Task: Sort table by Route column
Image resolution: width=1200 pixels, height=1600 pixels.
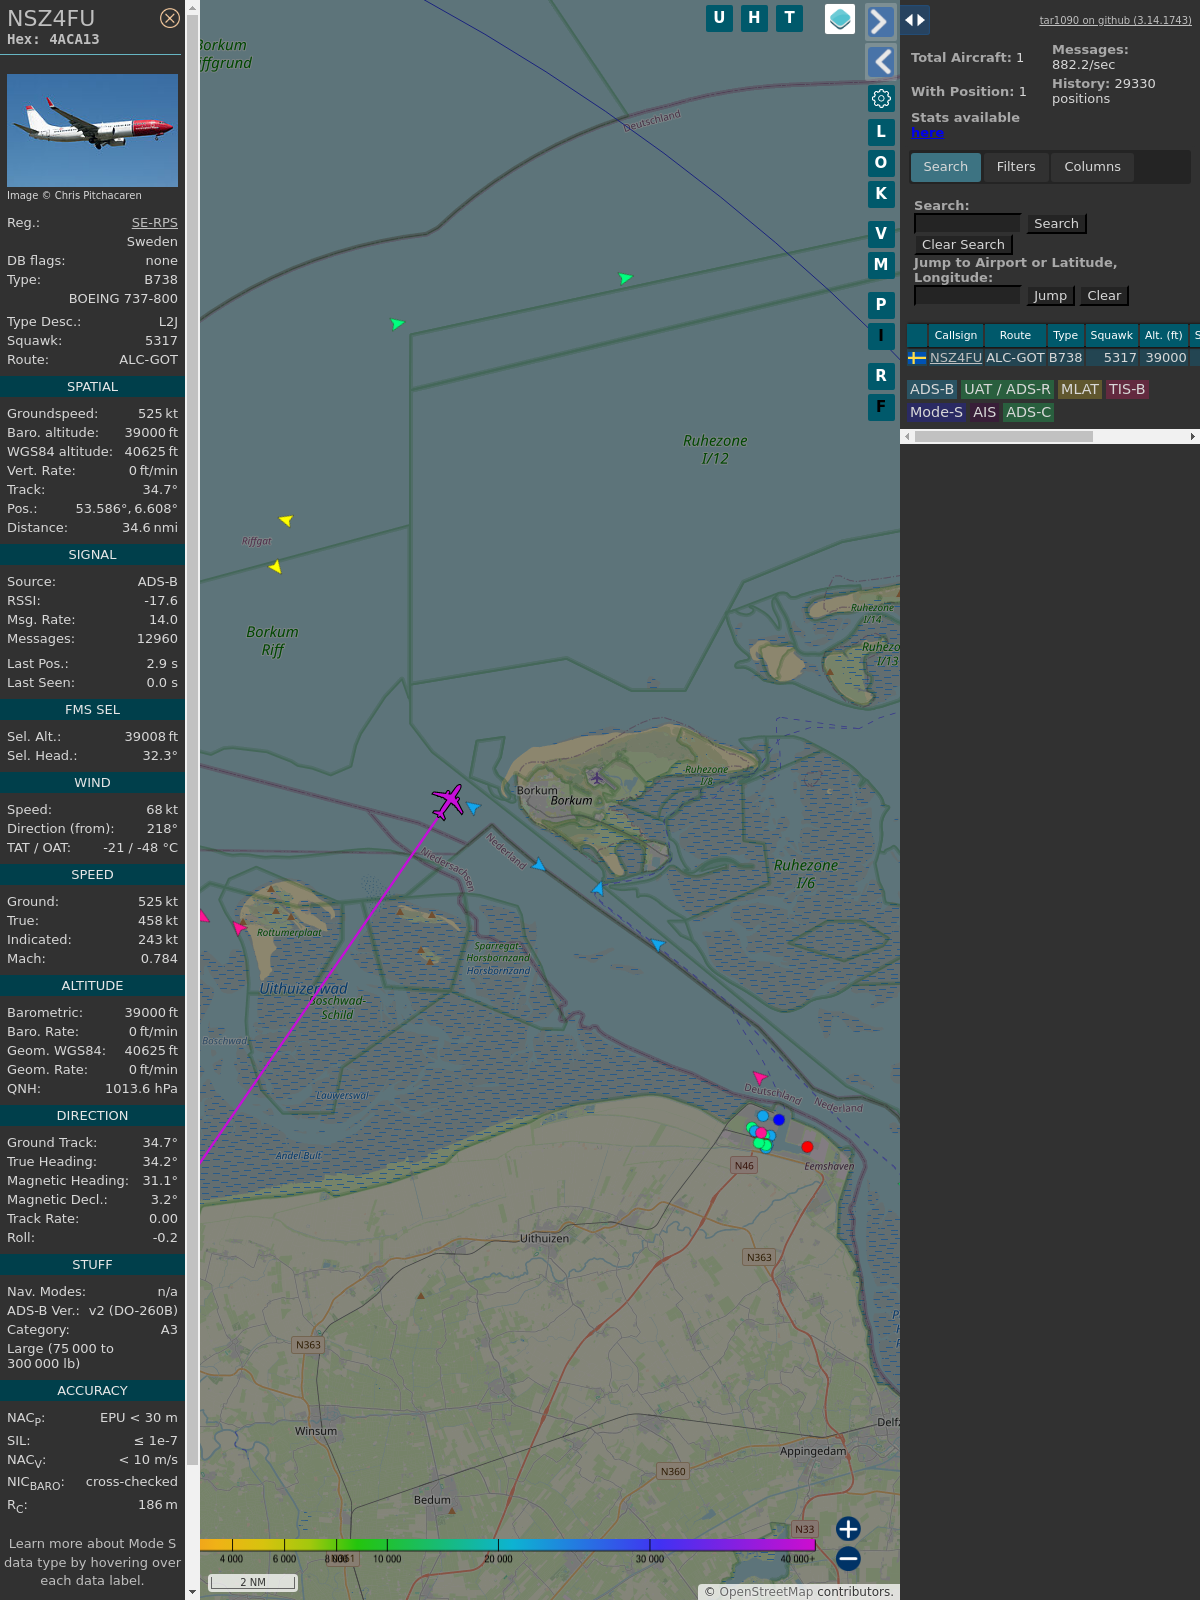Action: (x=1015, y=335)
